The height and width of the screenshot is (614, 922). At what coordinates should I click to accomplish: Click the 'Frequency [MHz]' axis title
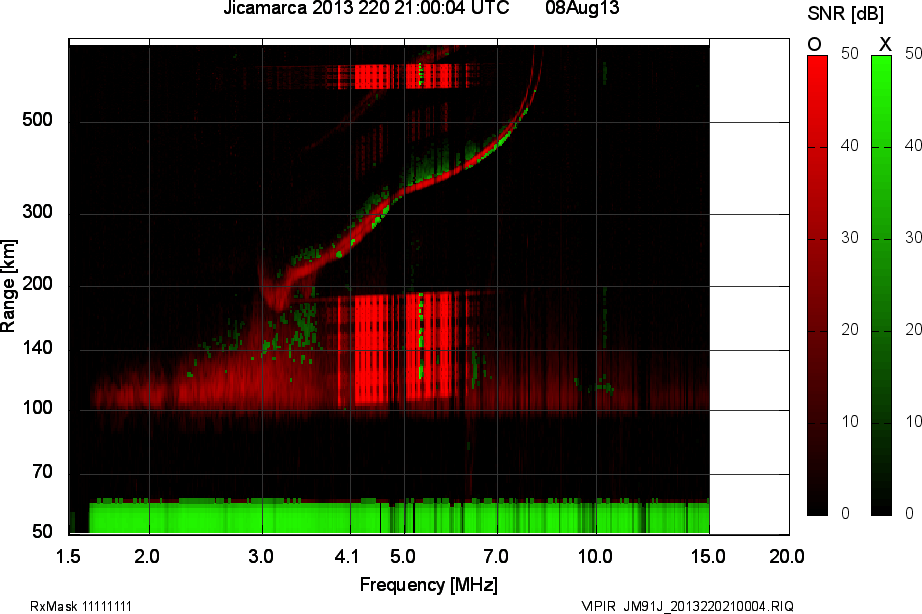tap(429, 585)
